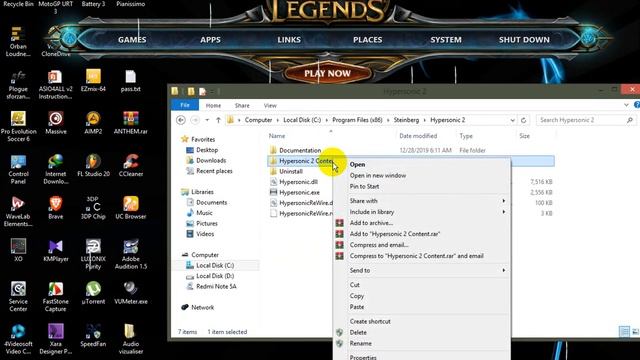Screen dimensions: 640x360
Task: Select Local Disk (D:) in navigation pane
Action: click(x=215, y=276)
